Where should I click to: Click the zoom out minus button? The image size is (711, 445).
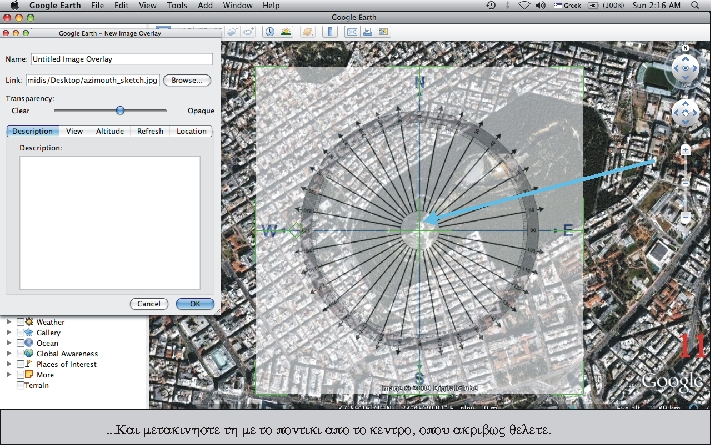(686, 218)
